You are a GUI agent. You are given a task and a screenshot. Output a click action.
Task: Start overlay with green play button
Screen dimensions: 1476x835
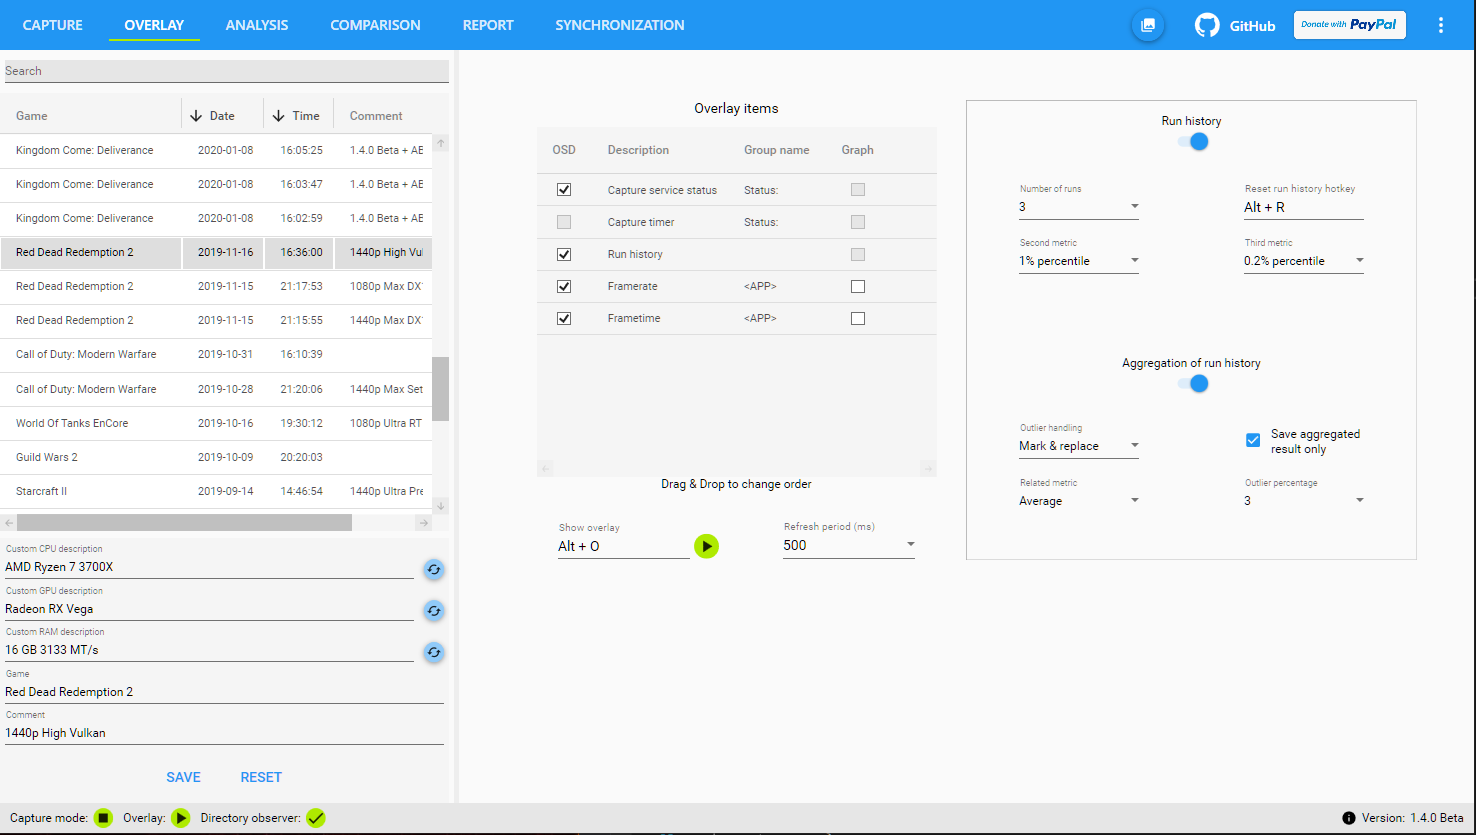707,546
